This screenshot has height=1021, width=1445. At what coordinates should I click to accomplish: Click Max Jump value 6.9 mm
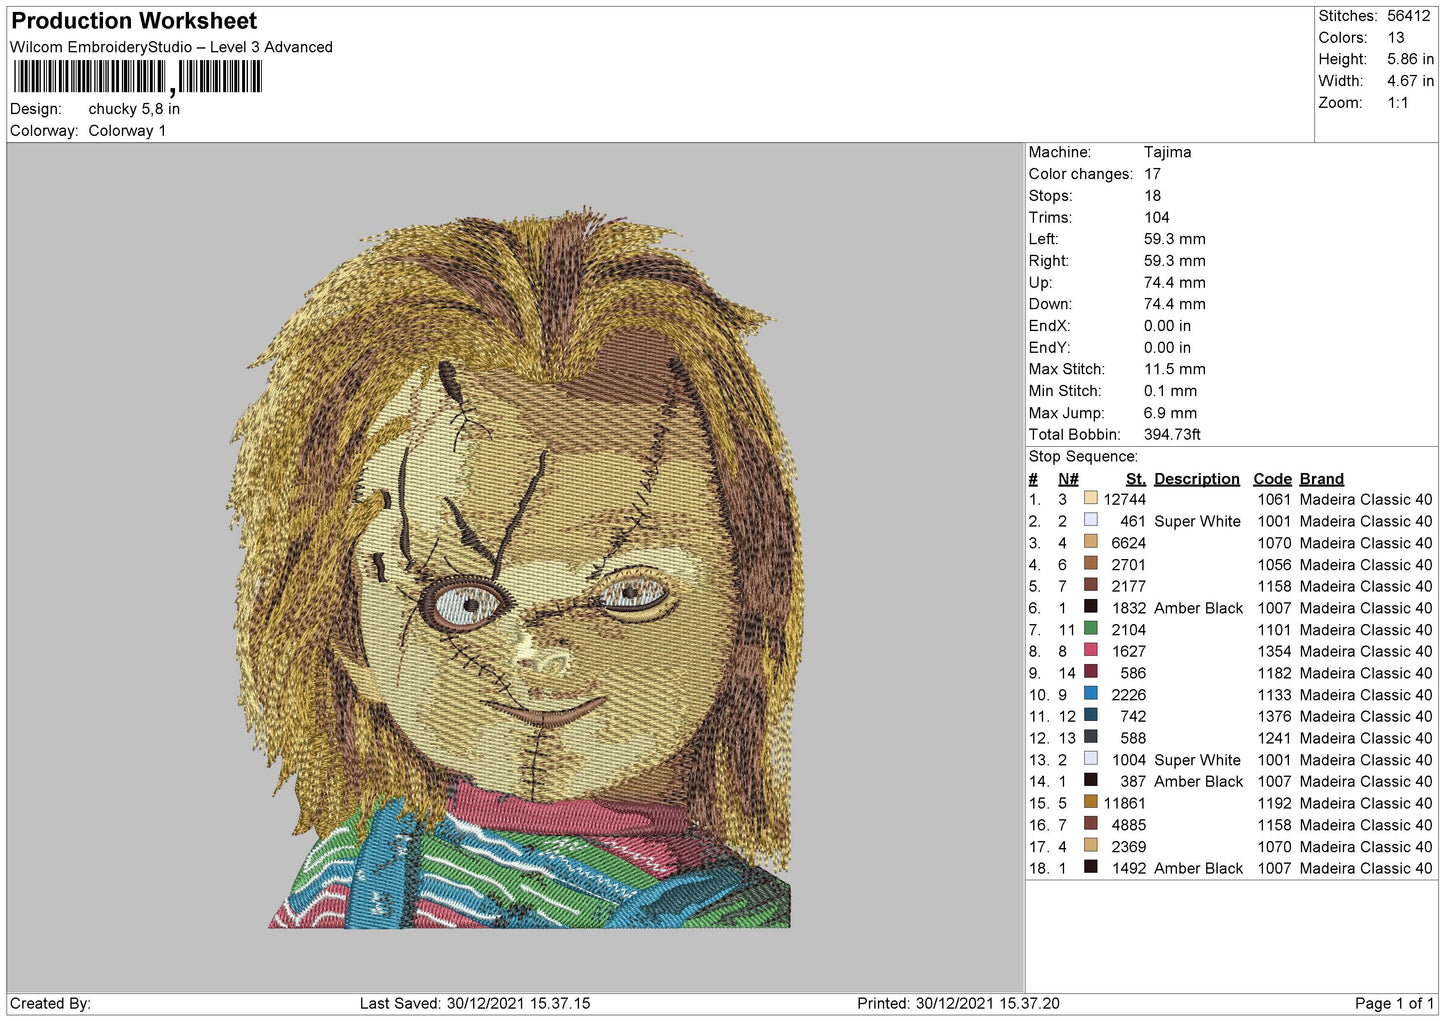[x=1170, y=413]
